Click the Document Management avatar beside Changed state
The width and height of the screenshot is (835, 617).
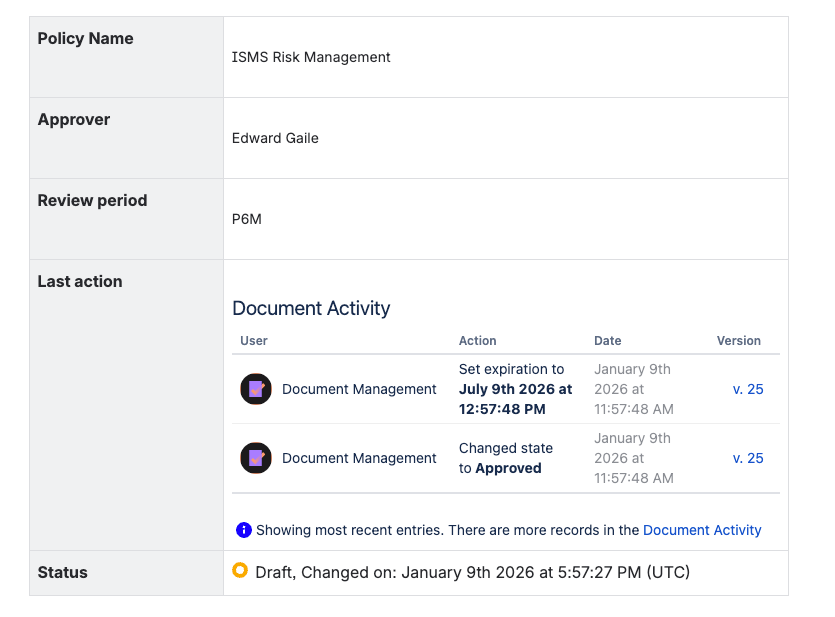point(256,458)
